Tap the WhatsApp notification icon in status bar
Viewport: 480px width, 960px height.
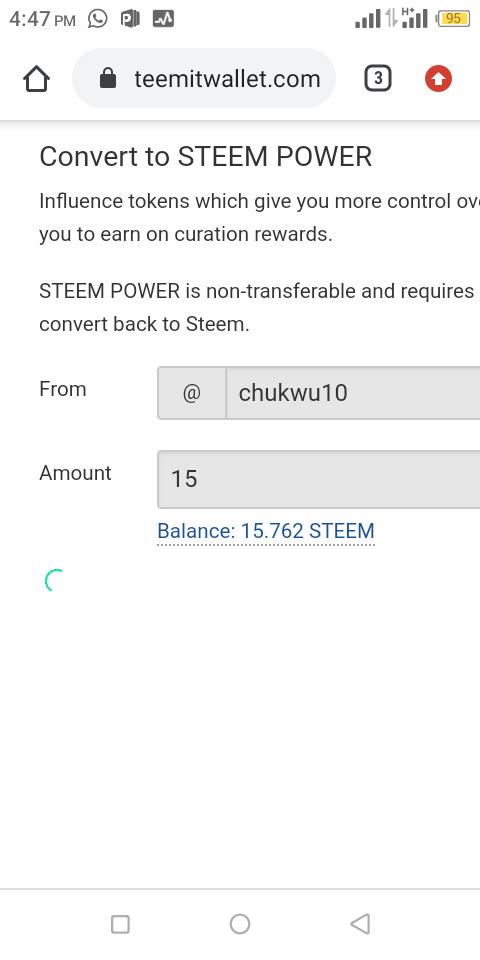coord(97,18)
